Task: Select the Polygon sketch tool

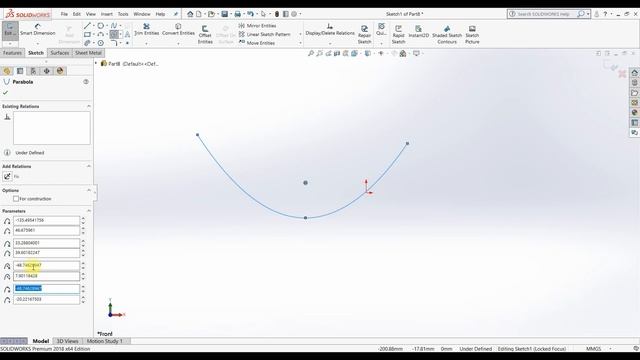Action: [x=100, y=43]
